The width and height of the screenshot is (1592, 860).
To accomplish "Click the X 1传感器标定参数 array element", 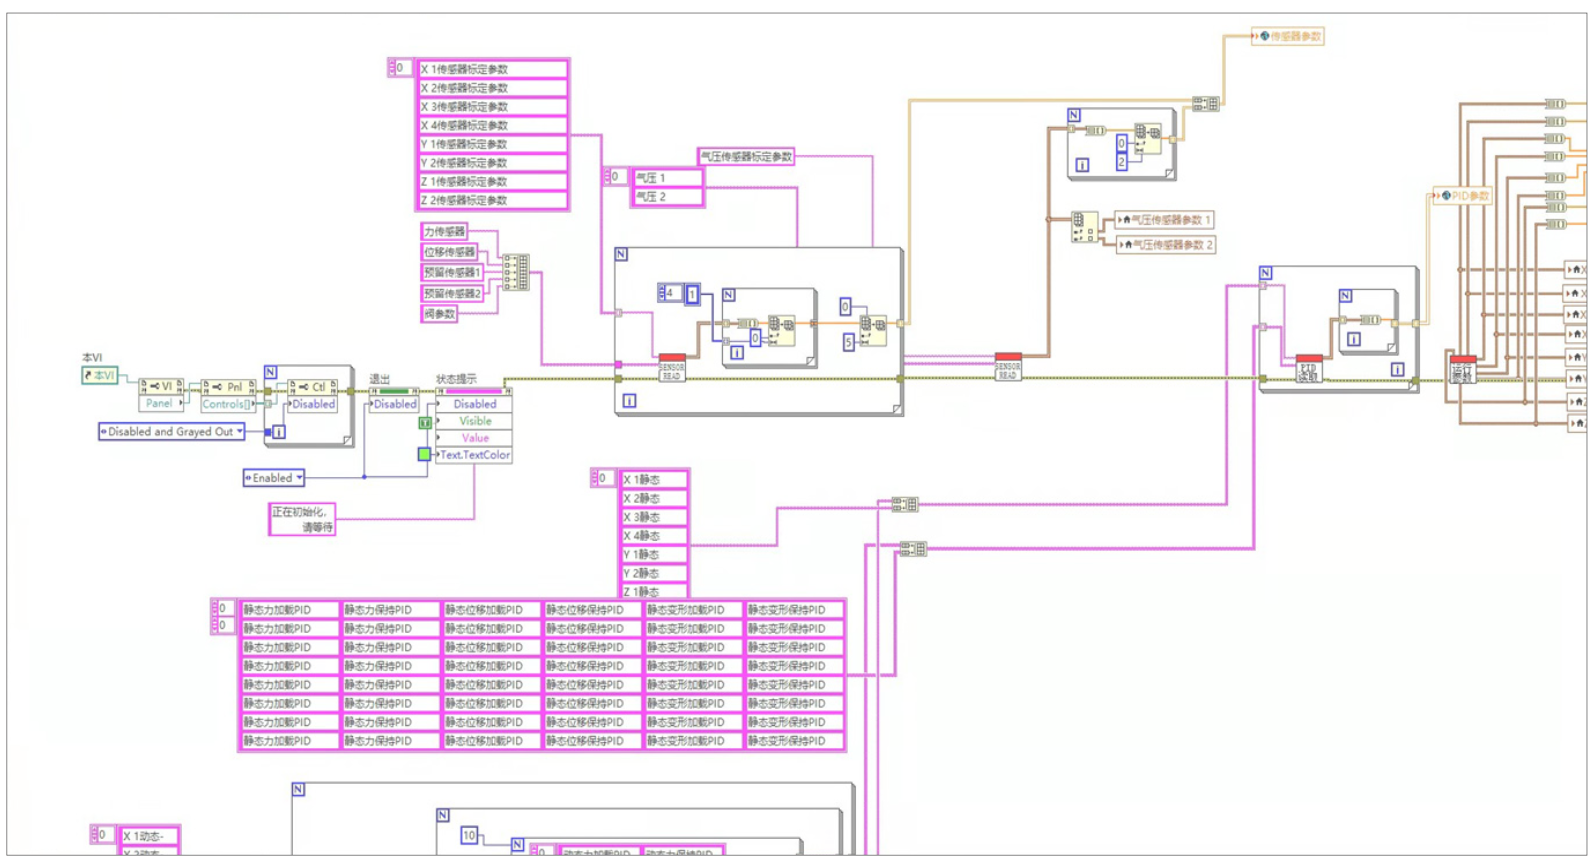I will [x=492, y=69].
